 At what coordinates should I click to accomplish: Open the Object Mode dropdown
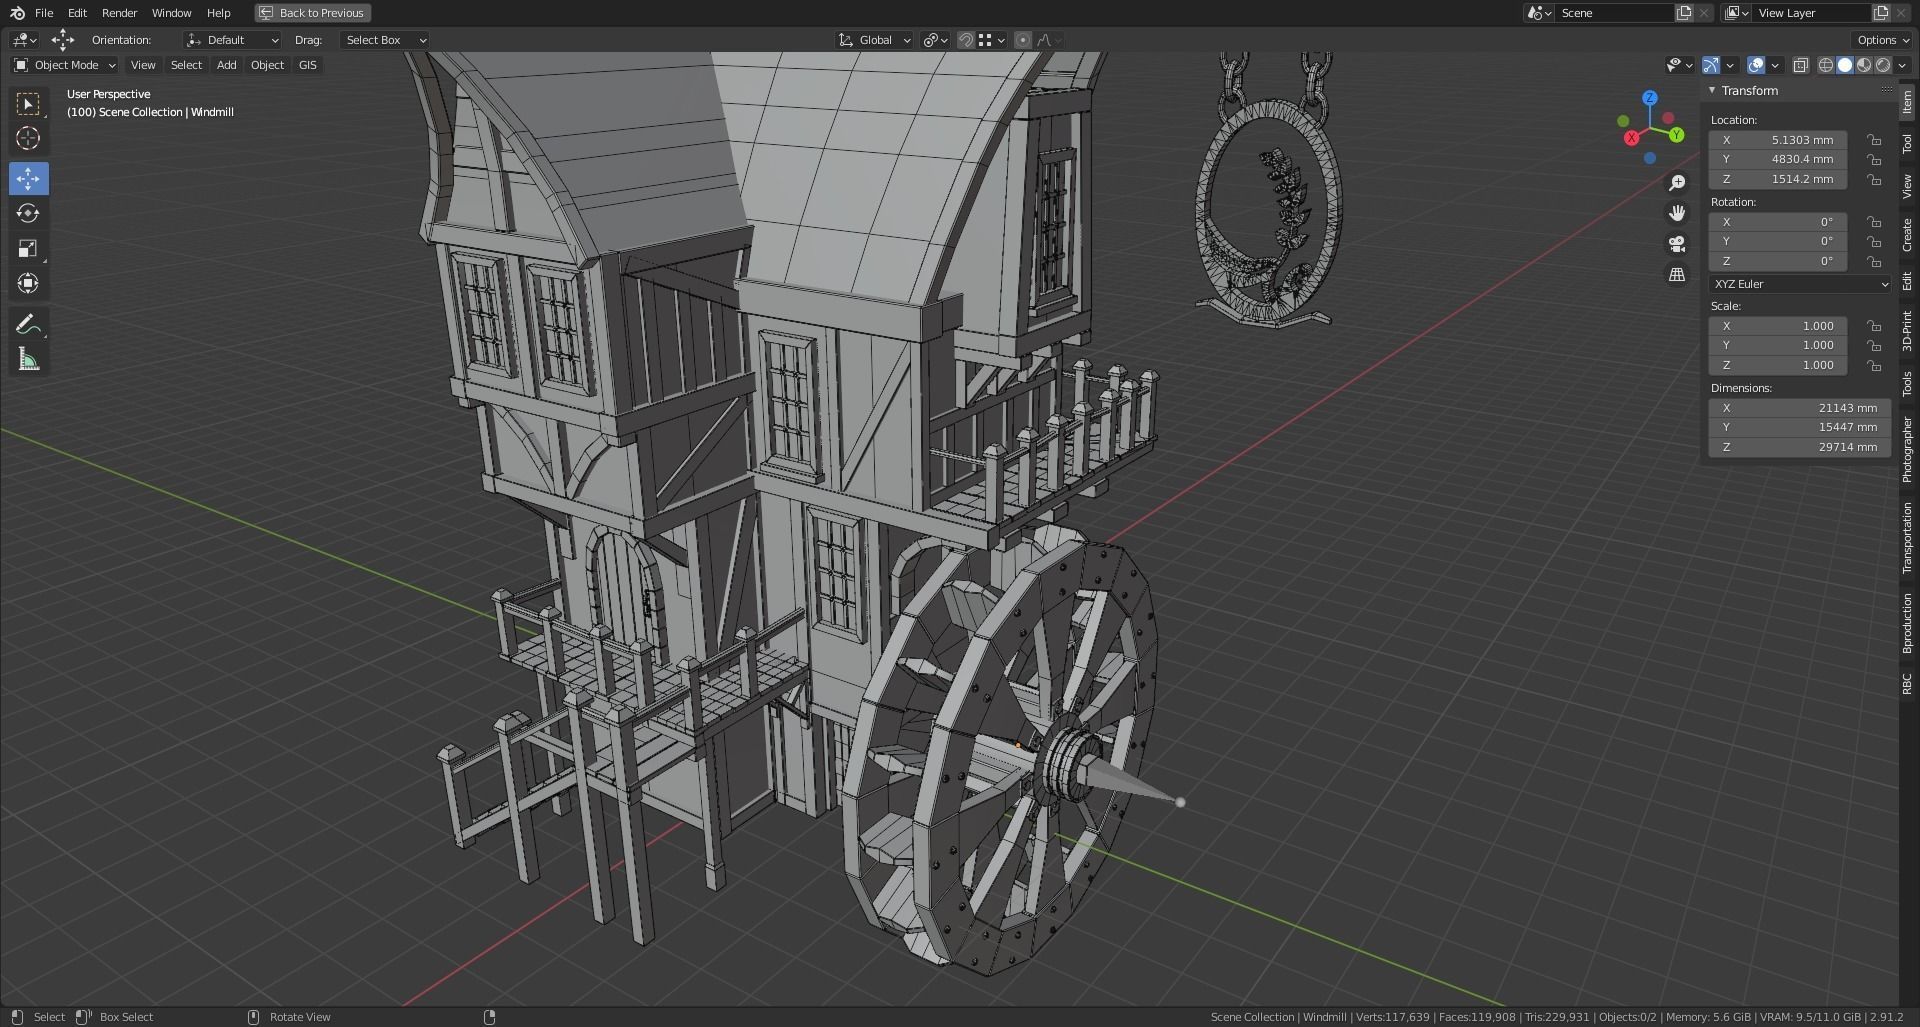(x=64, y=65)
